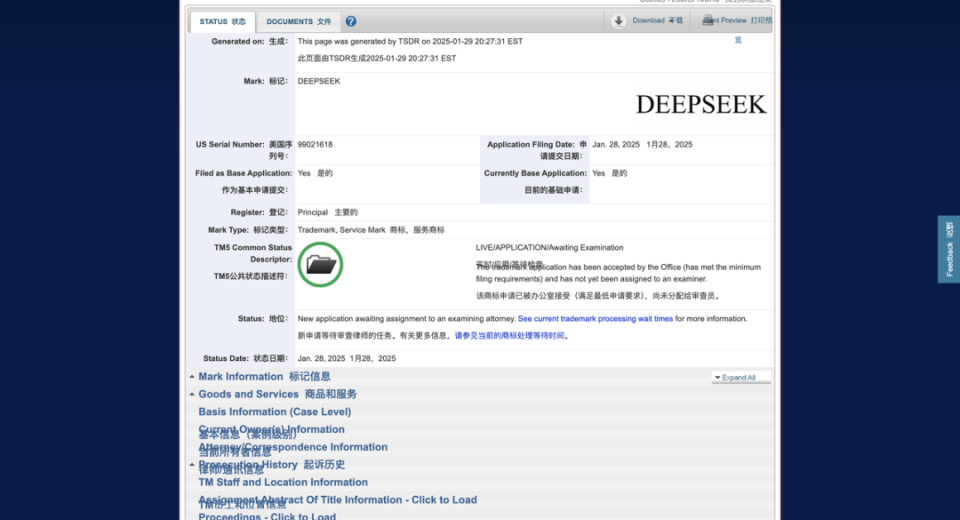Expand Basis Information (Case Level) section
960x520 pixels.
click(274, 412)
